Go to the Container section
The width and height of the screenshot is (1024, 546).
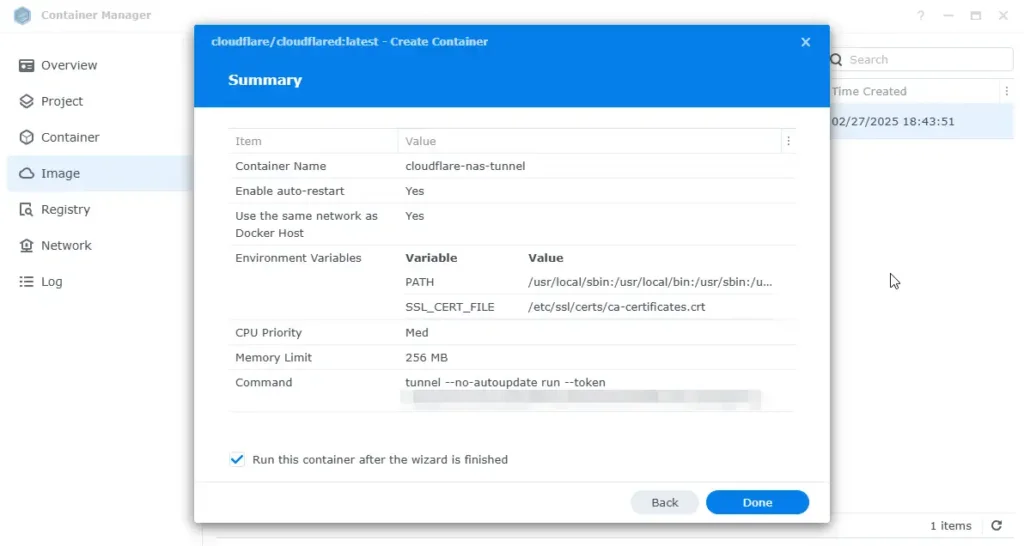pos(99,137)
